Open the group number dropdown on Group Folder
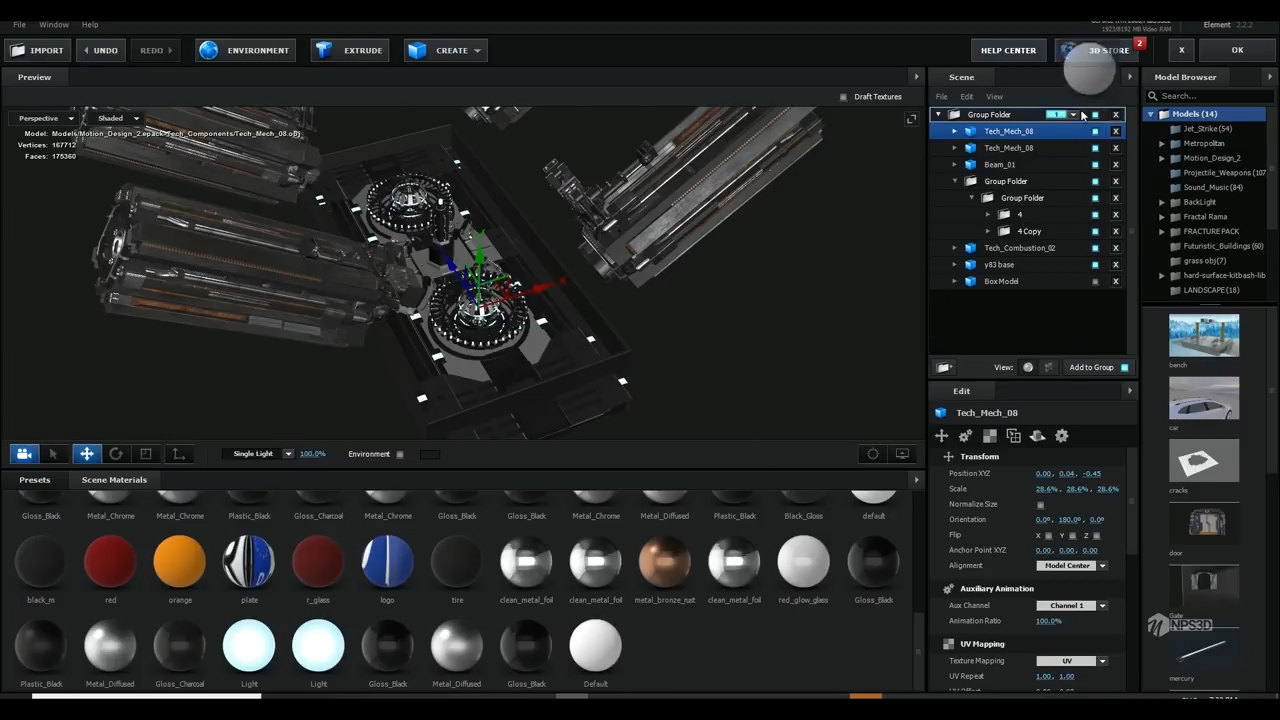This screenshot has height=720, width=1280. click(1073, 115)
